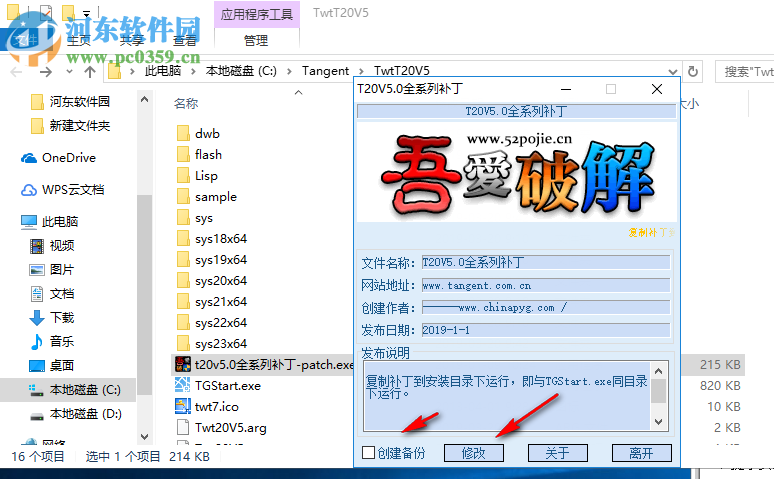The image size is (774, 479).
Task: Select the sys20x64 folder icon
Action: click(183, 280)
